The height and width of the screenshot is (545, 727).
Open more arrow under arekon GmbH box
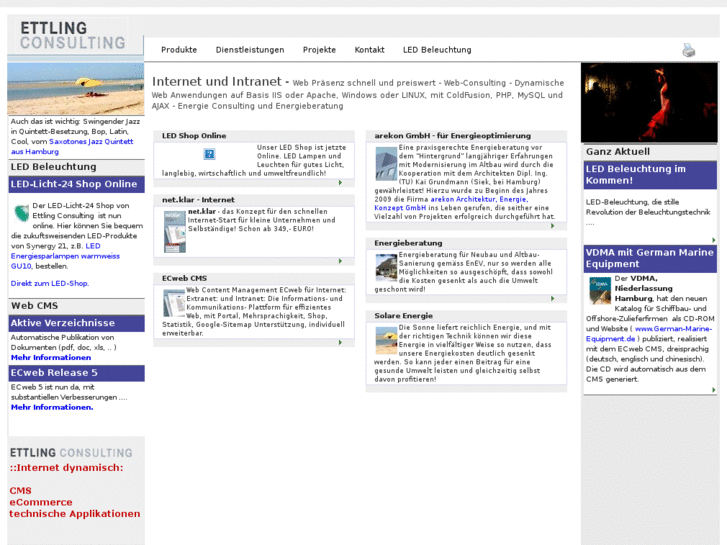[x=552, y=226]
